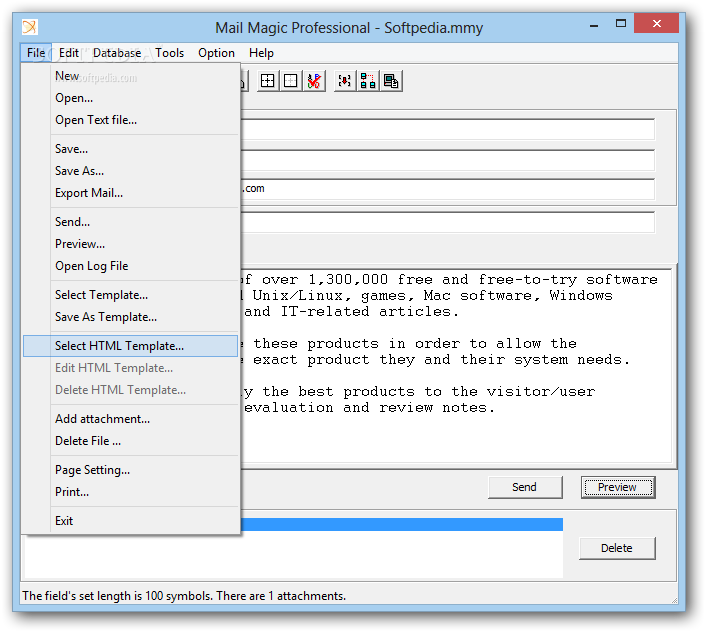Minimize the Mail Magic Professional window

[594, 25]
